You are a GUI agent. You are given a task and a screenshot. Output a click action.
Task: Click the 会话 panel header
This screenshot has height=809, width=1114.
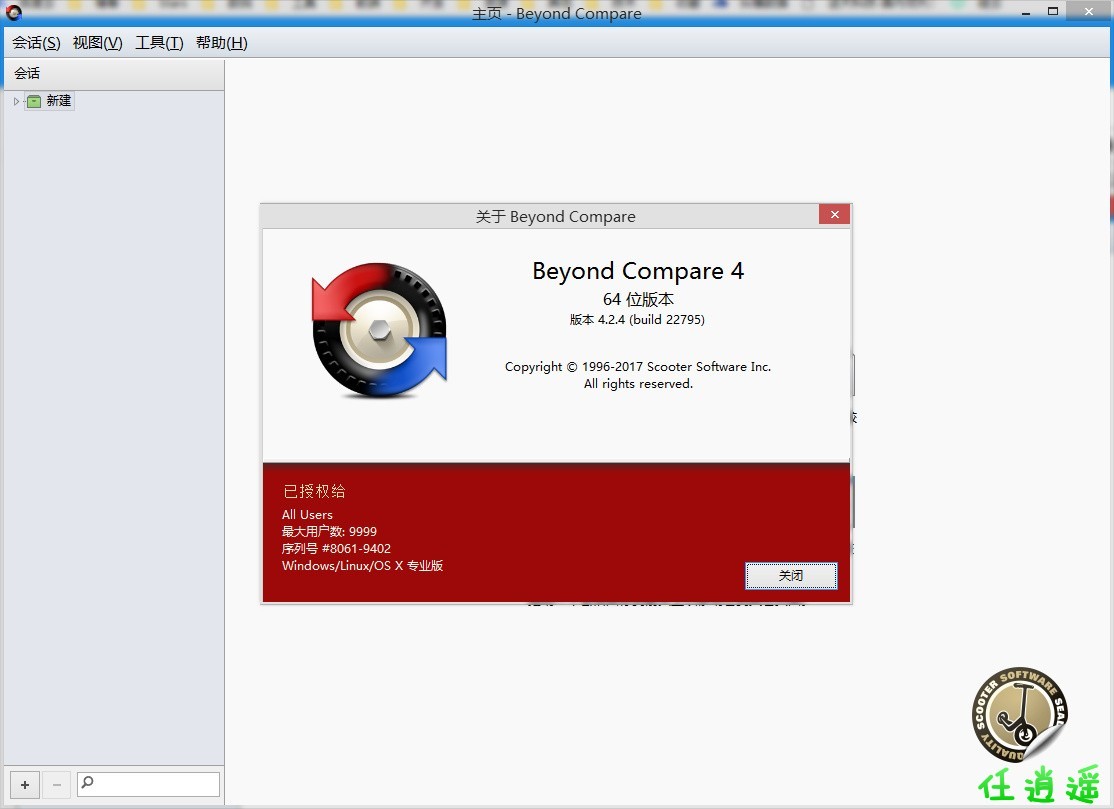[114, 74]
